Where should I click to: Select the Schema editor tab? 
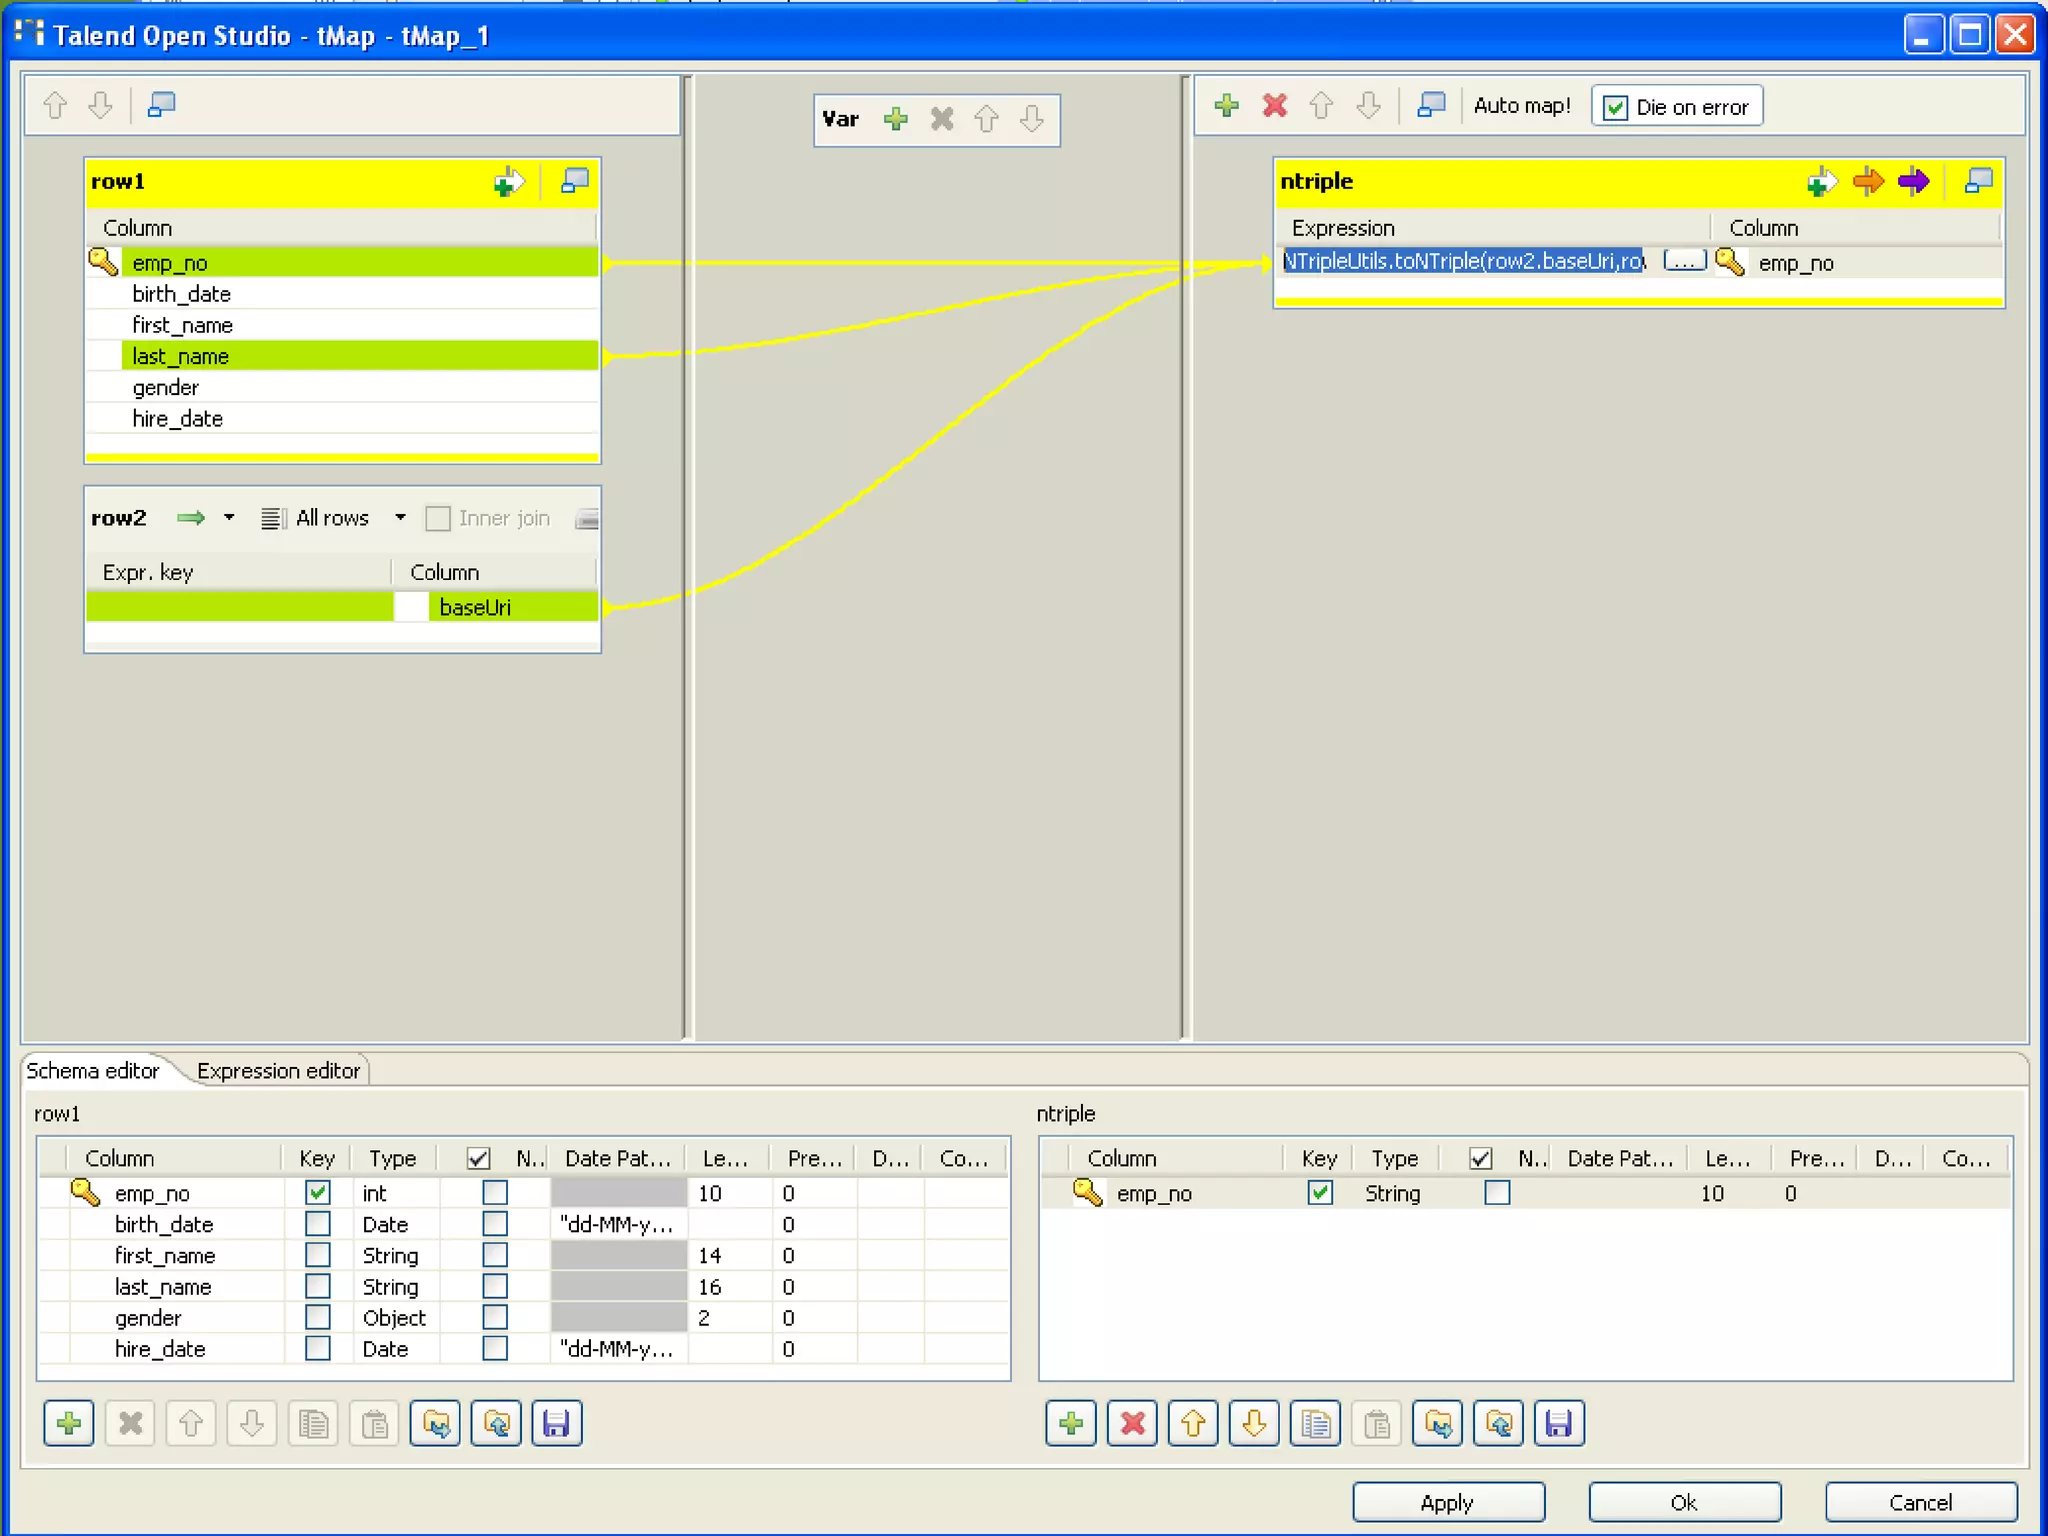[x=92, y=1071]
